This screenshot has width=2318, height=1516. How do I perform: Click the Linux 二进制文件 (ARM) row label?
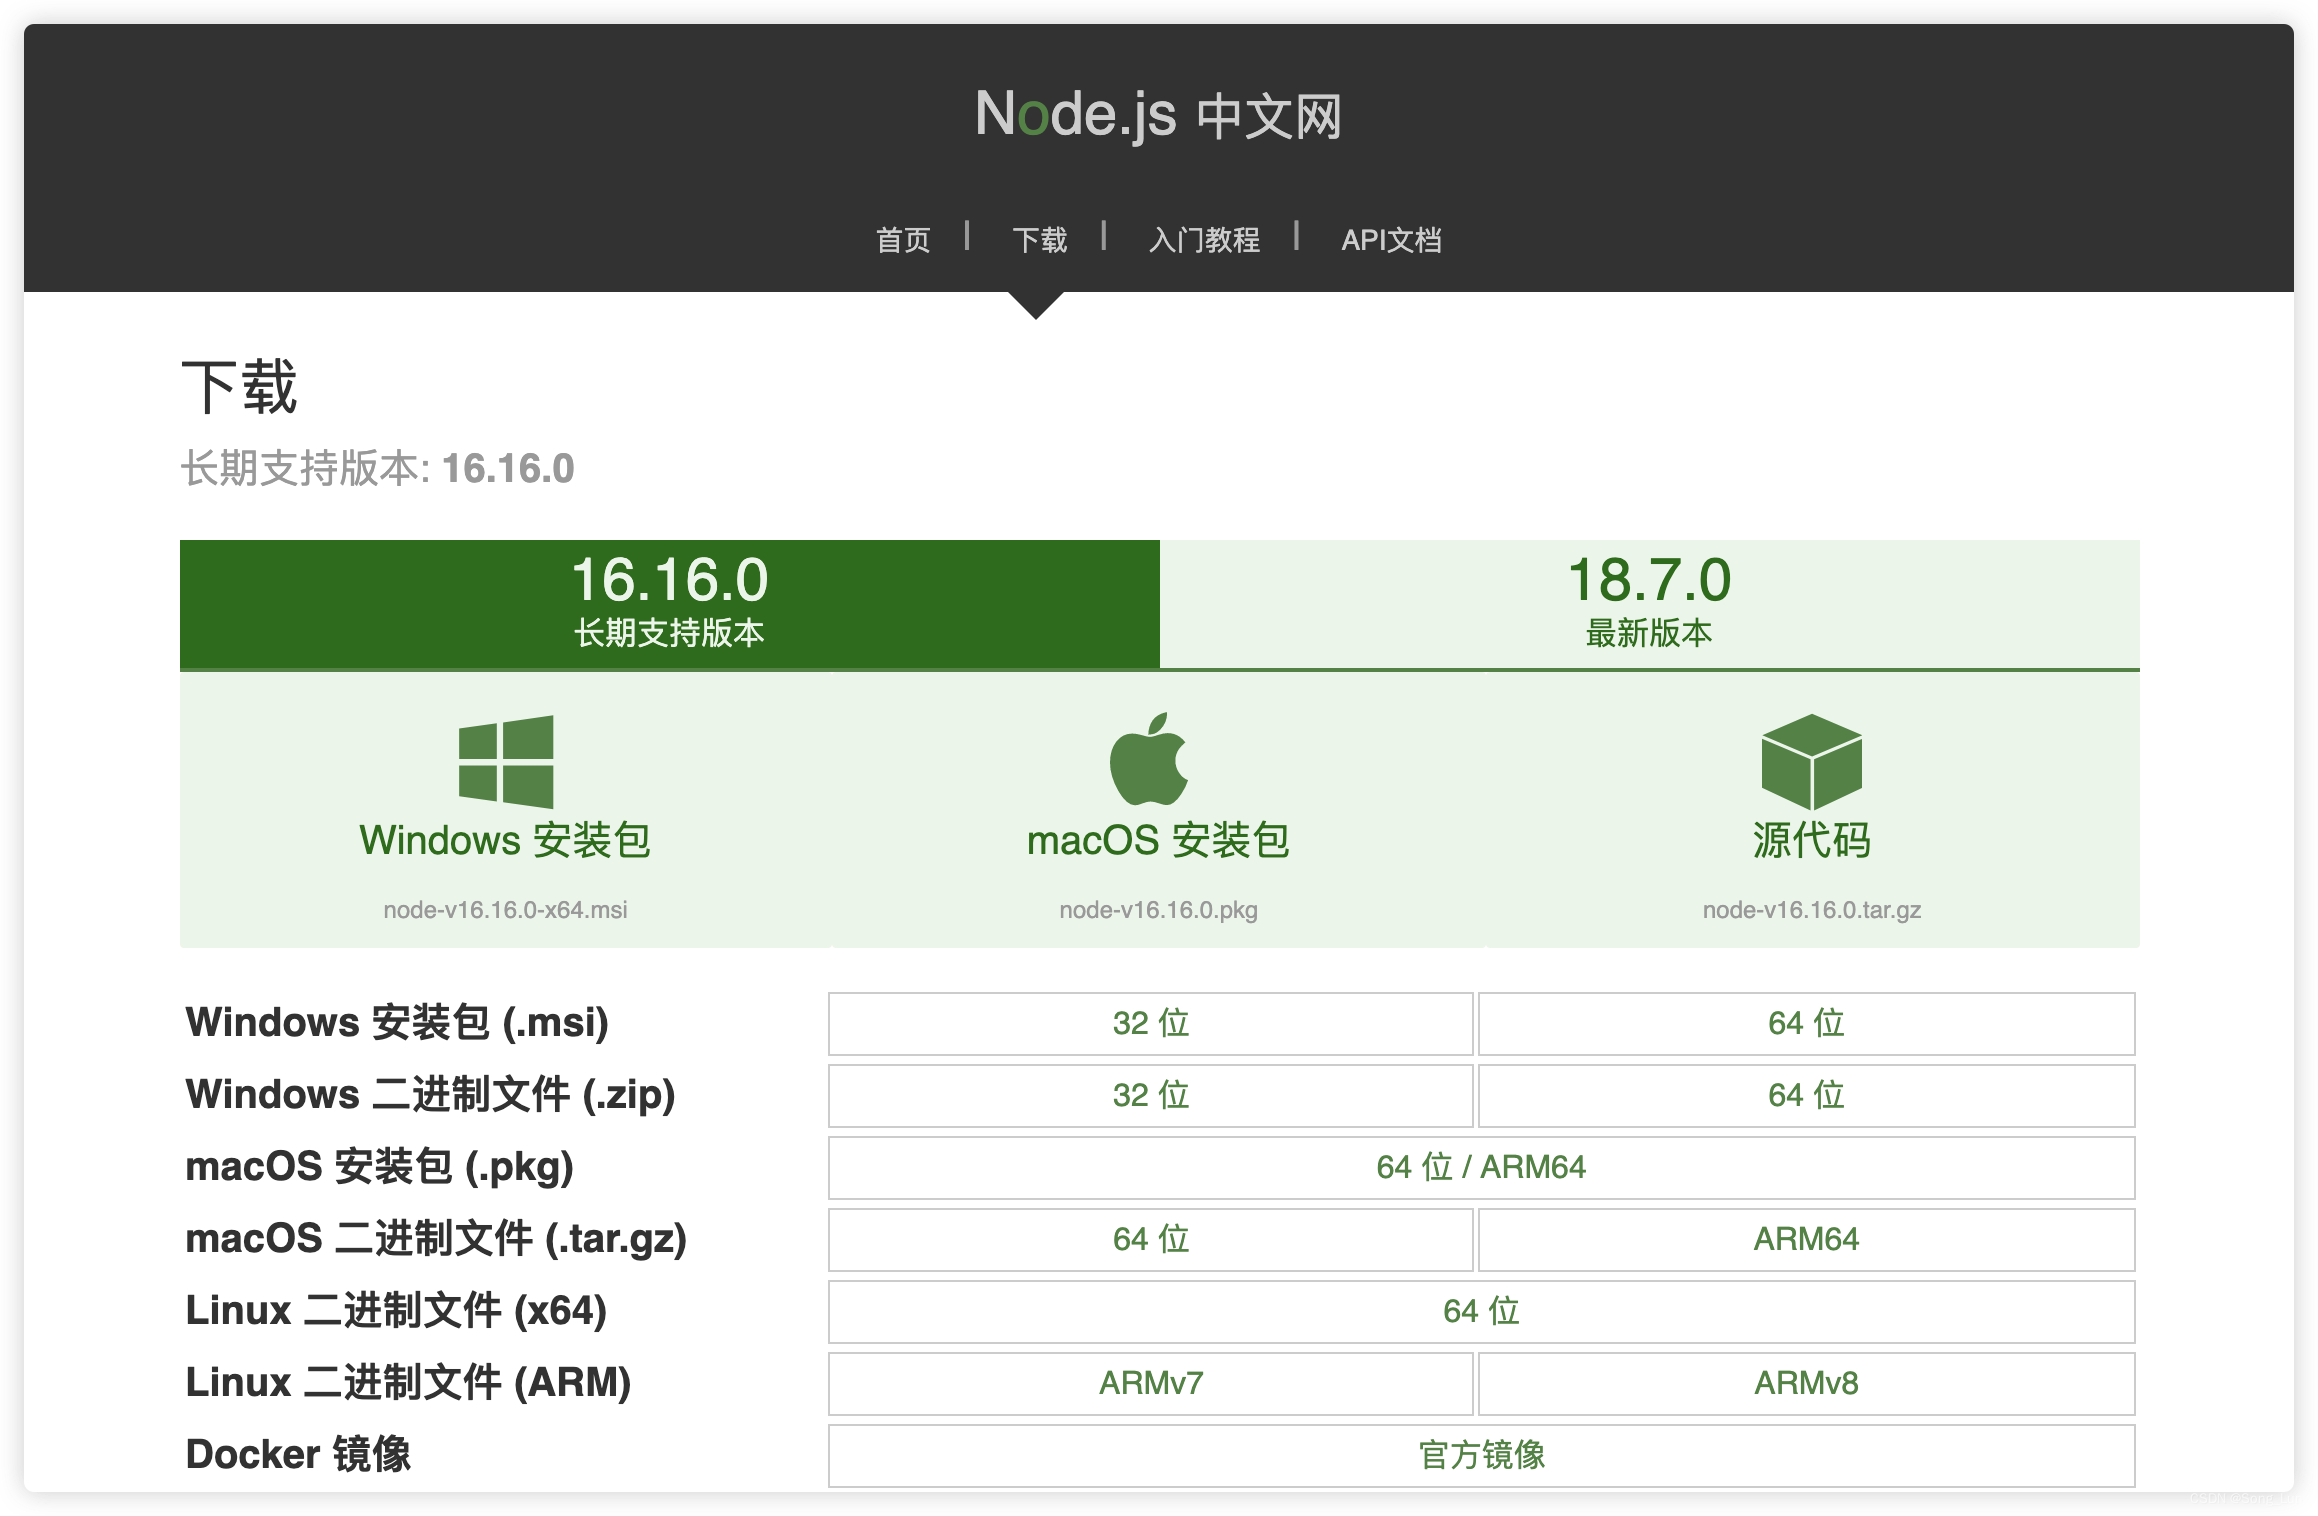(x=408, y=1383)
